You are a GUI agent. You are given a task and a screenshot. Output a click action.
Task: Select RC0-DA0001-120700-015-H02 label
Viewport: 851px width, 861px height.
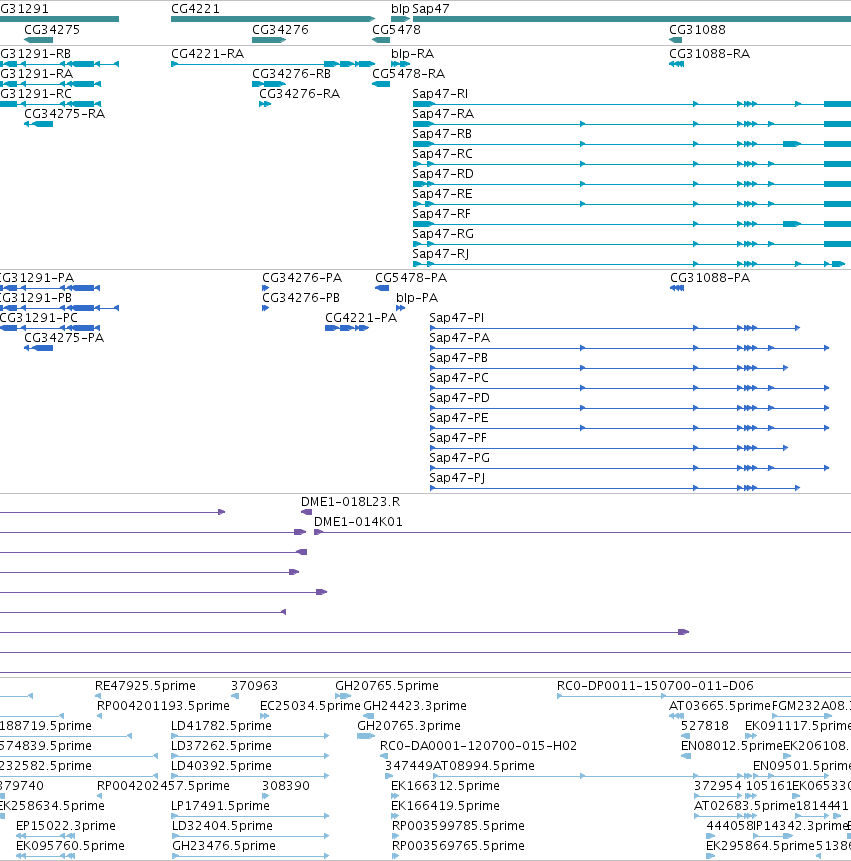[478, 746]
